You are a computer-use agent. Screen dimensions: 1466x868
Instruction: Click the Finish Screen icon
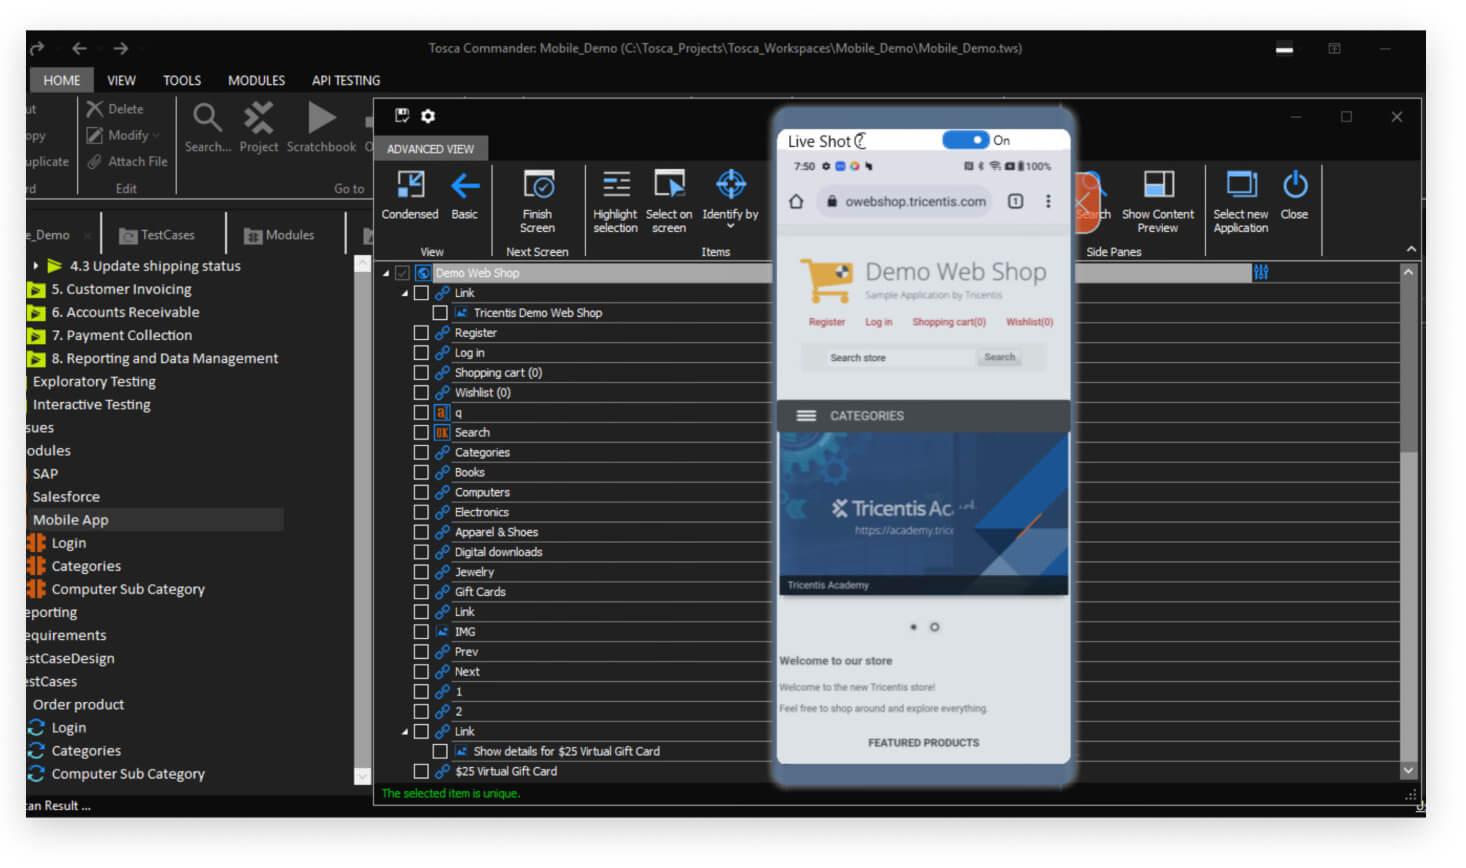click(538, 186)
